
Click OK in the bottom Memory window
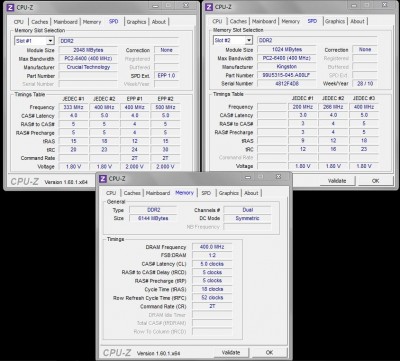pos(269,352)
